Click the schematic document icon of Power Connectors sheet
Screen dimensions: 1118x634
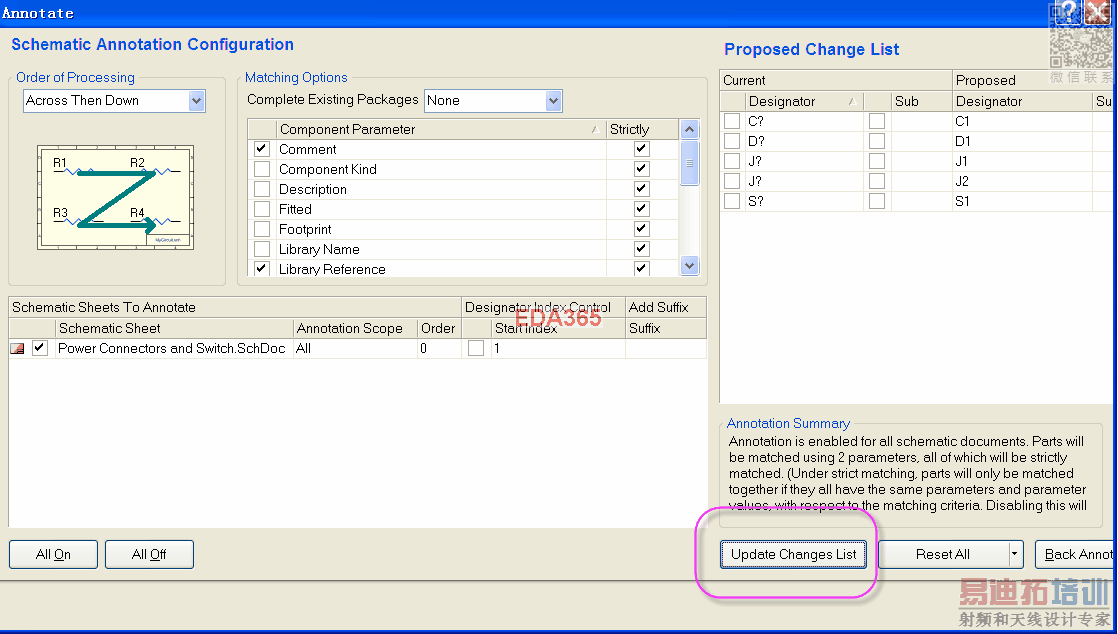tap(18, 348)
